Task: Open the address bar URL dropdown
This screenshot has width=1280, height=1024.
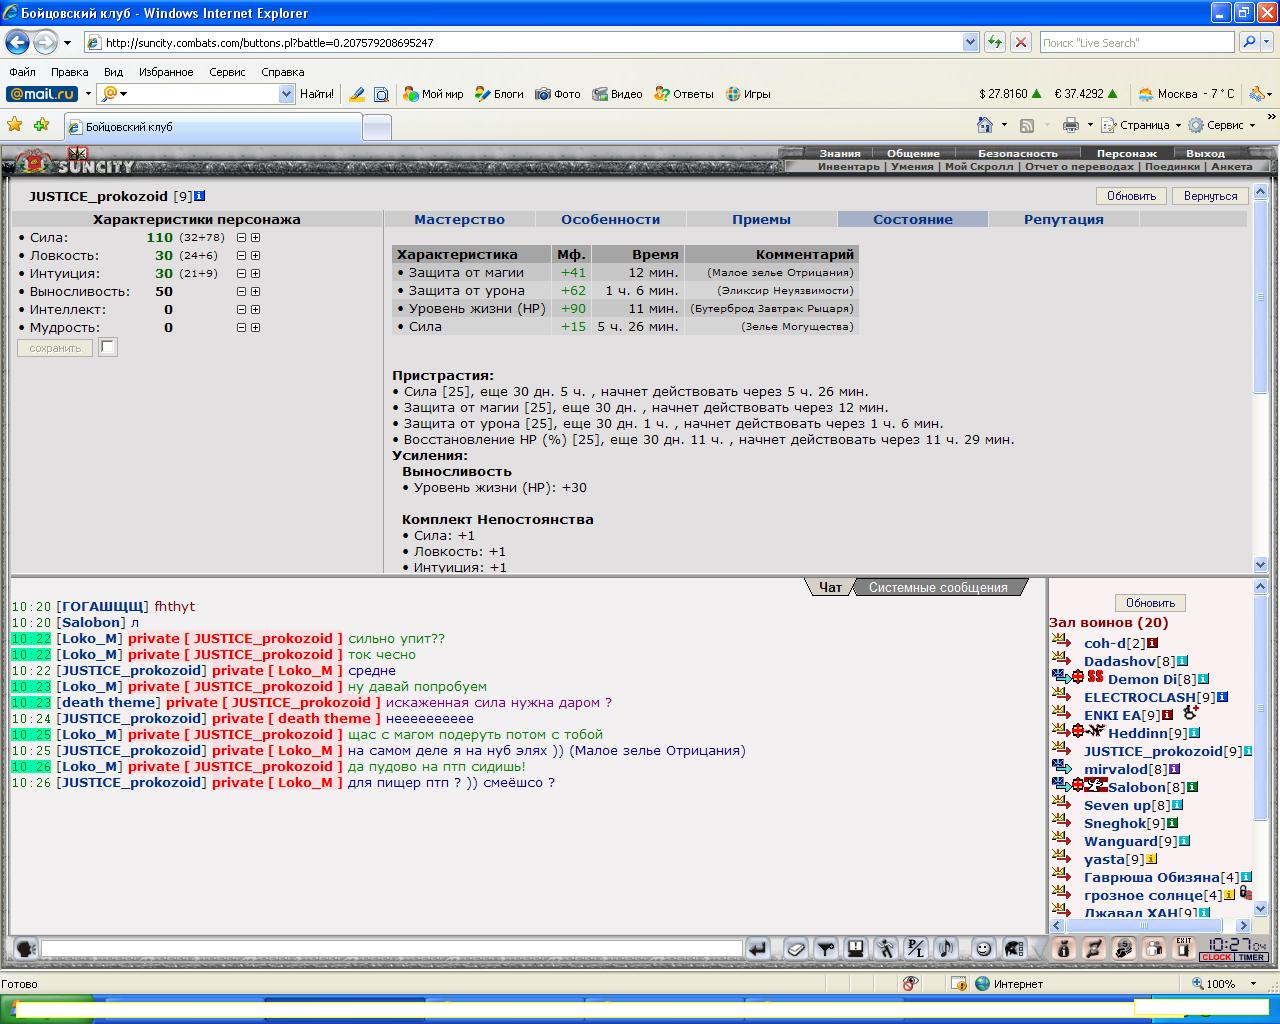Action: coord(970,43)
